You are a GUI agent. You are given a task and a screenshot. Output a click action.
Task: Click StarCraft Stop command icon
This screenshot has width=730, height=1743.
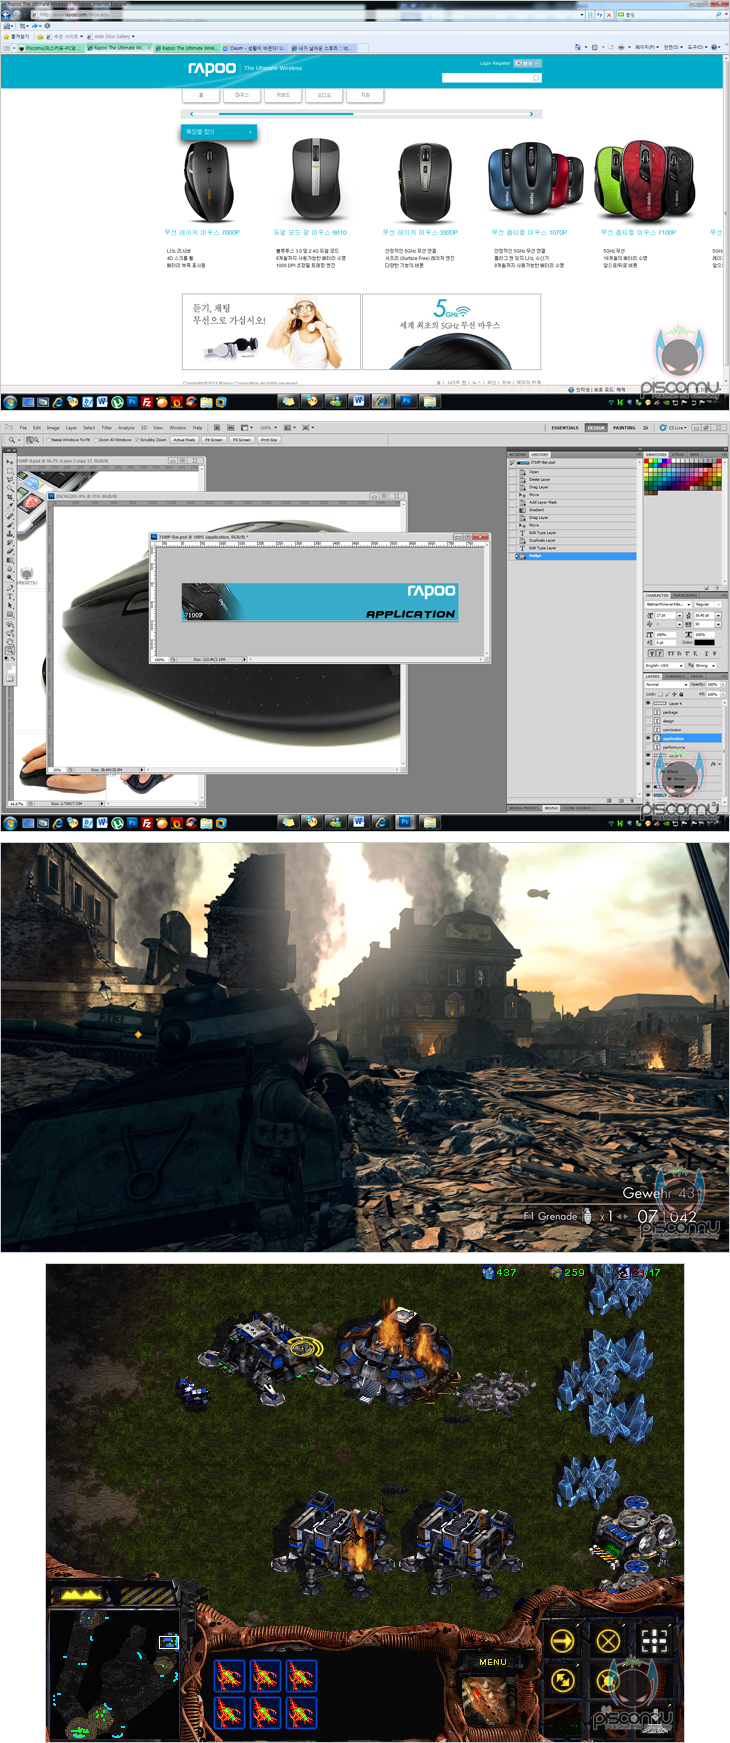click(x=608, y=1641)
